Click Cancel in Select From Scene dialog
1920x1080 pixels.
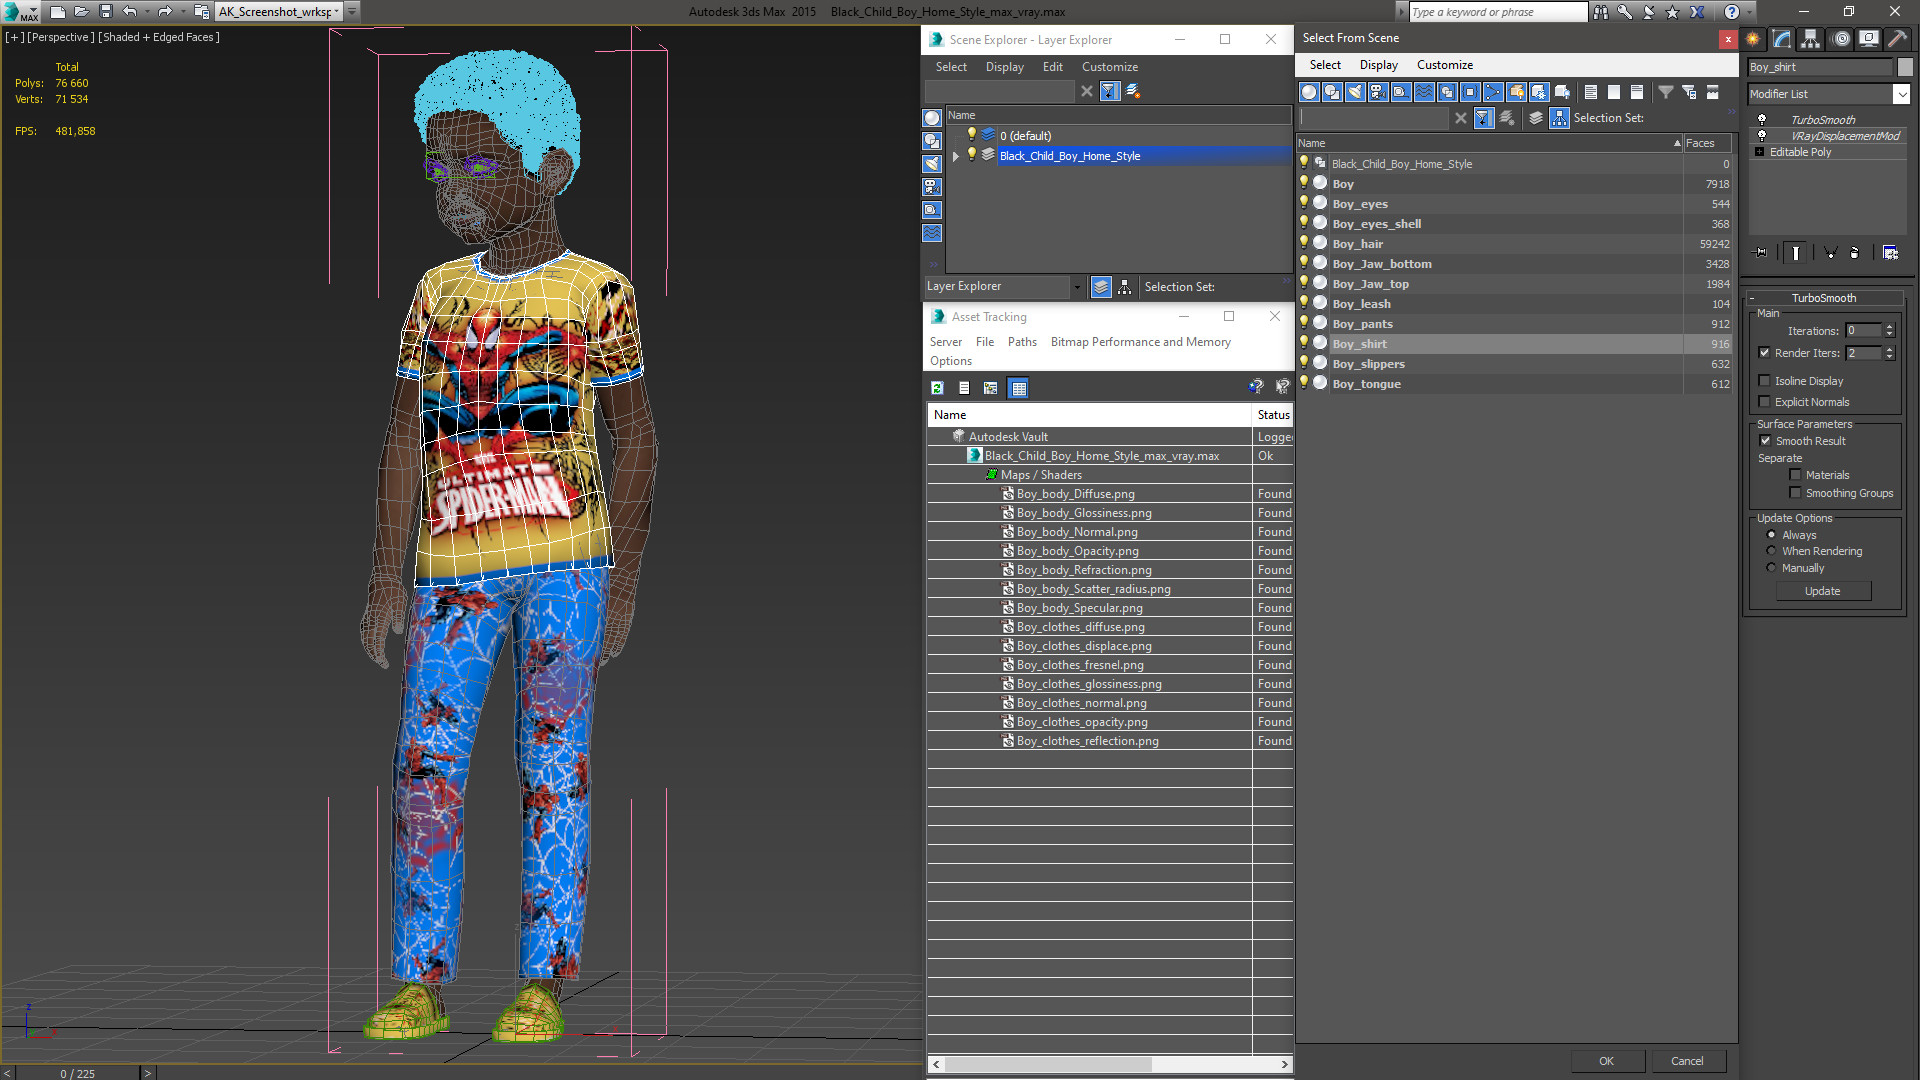click(1687, 1061)
